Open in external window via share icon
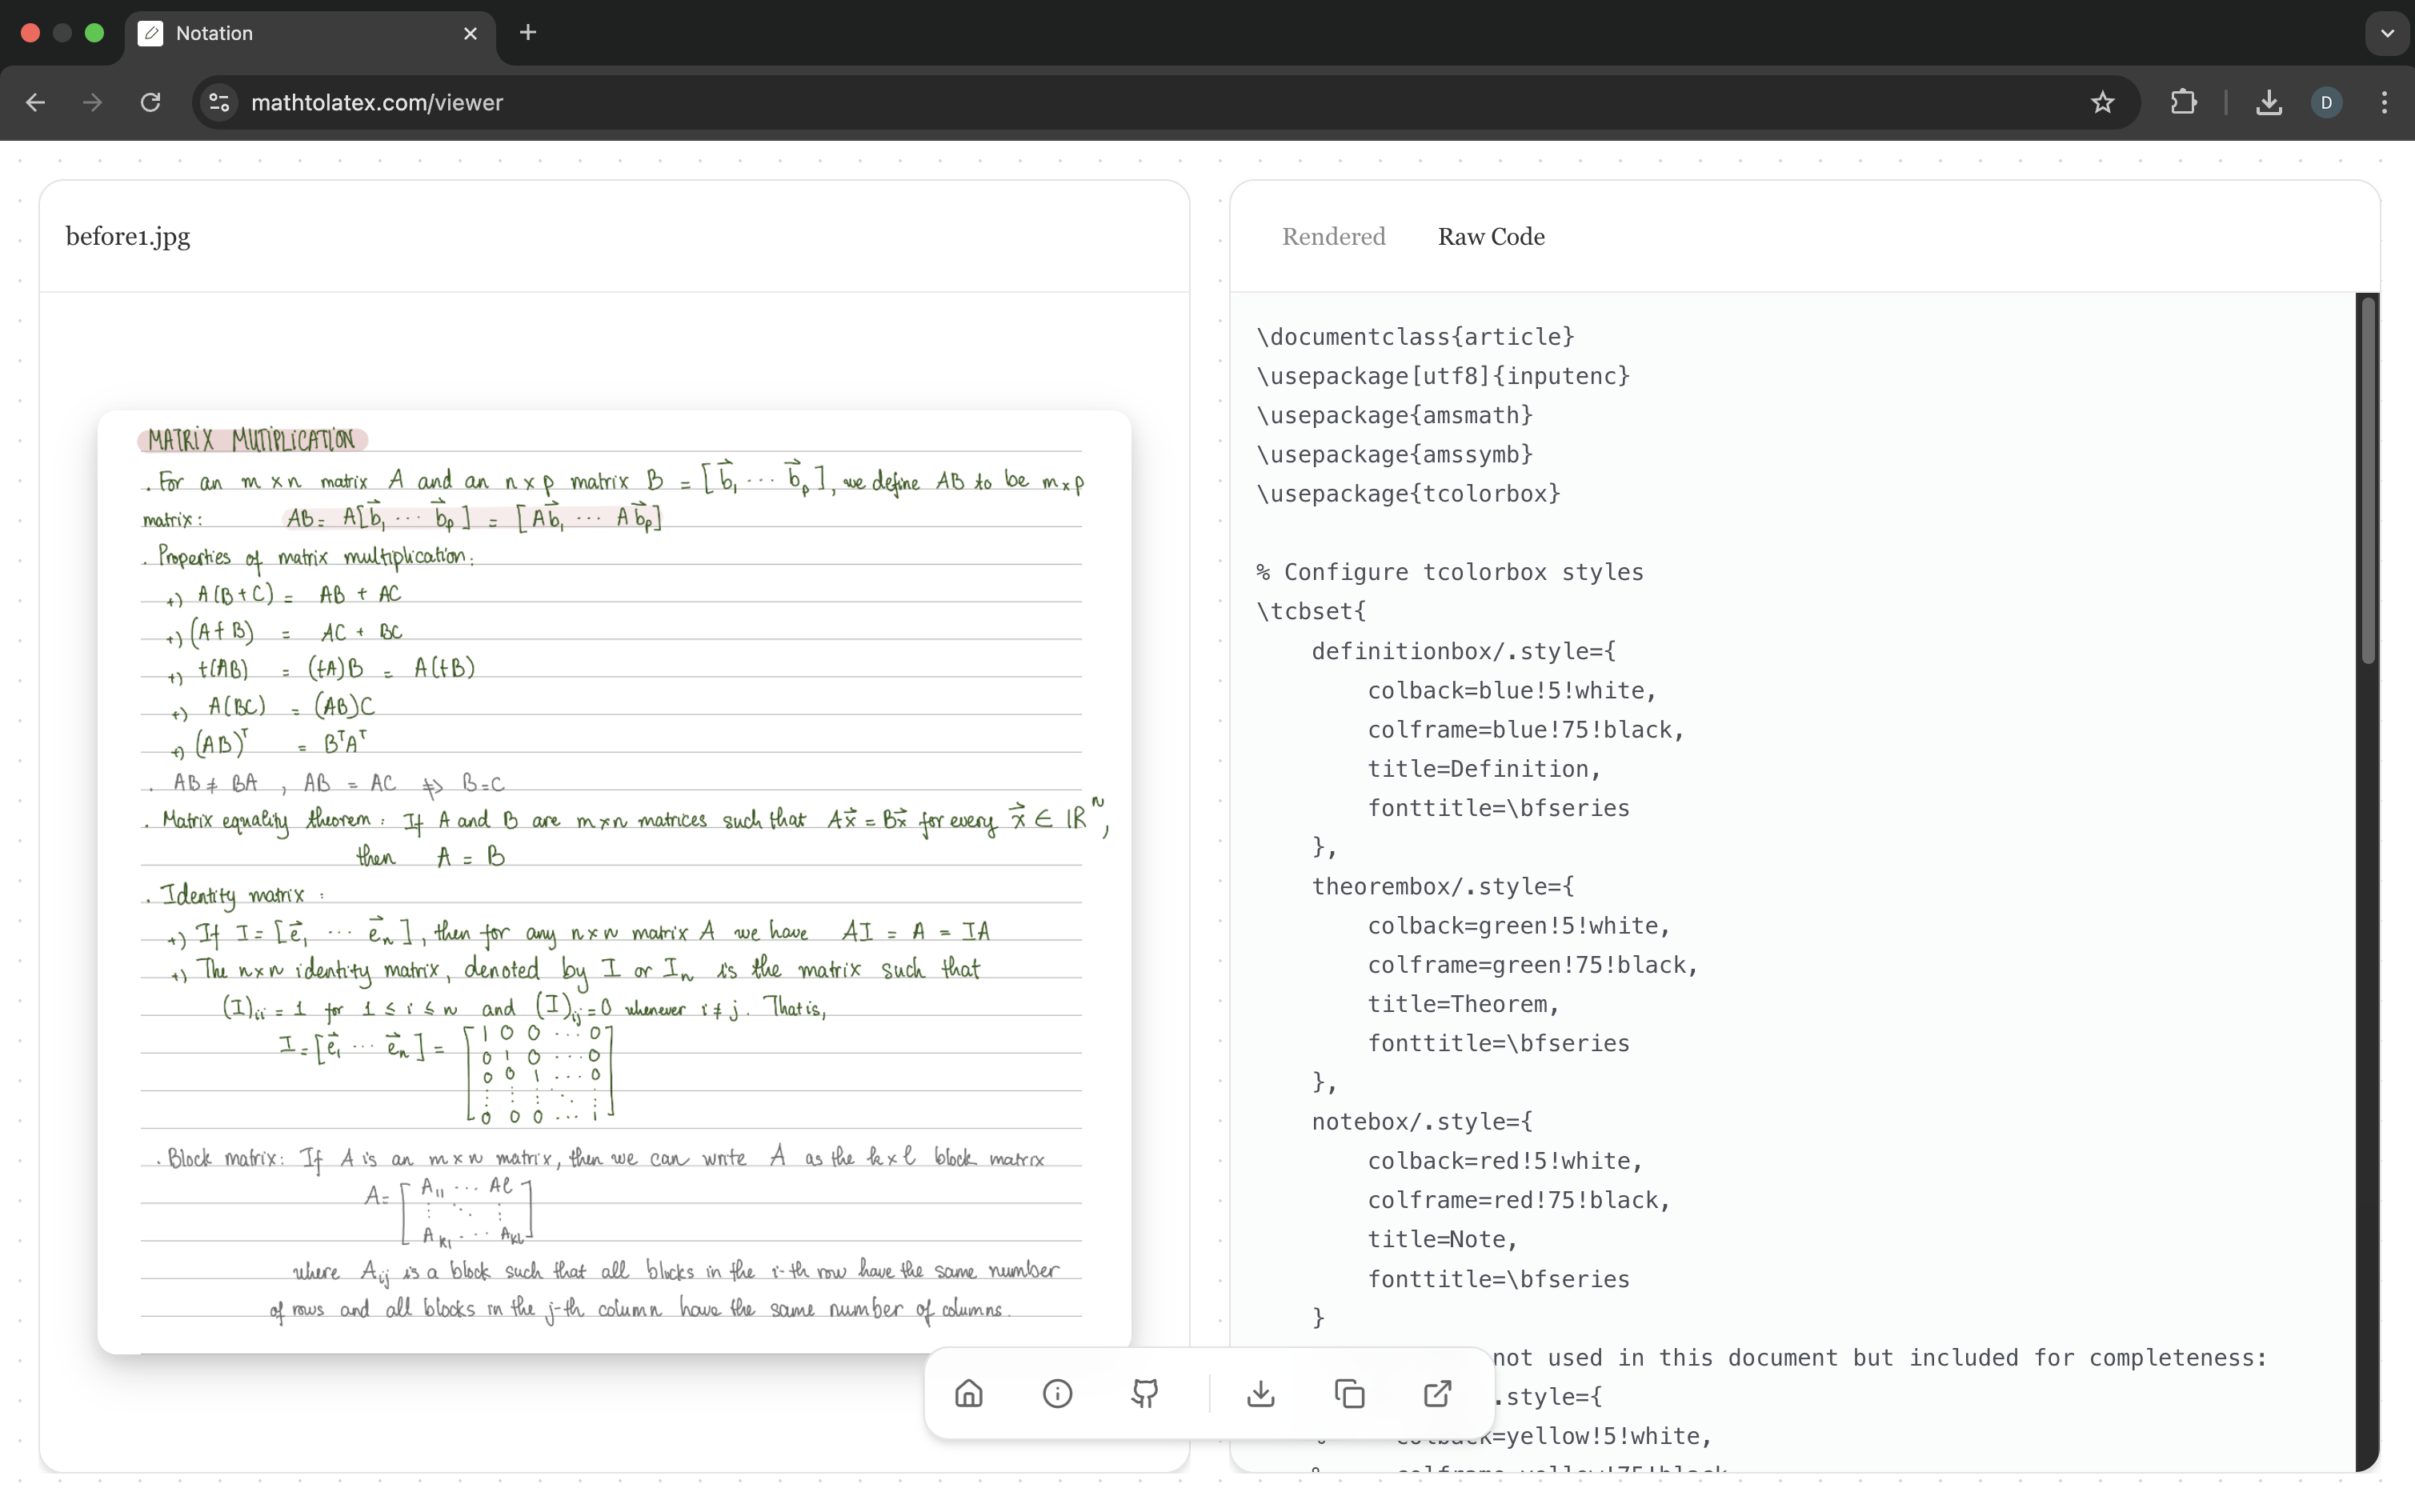The image size is (2415, 1512). coord(1437,1393)
